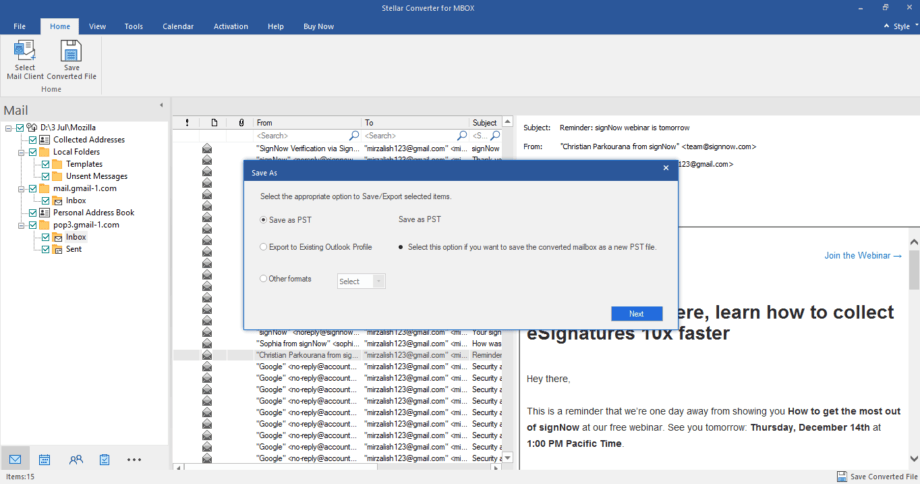Collapse the Local Folders tree node
The image size is (920, 484).
coord(21,153)
